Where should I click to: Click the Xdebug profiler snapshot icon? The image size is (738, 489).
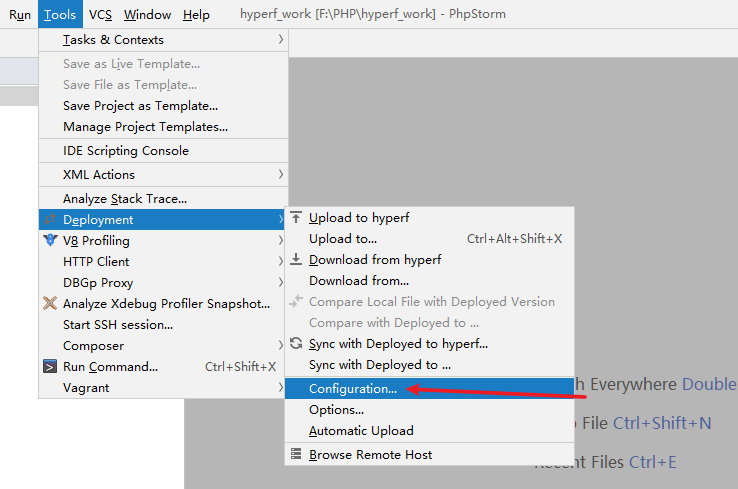click(x=50, y=303)
